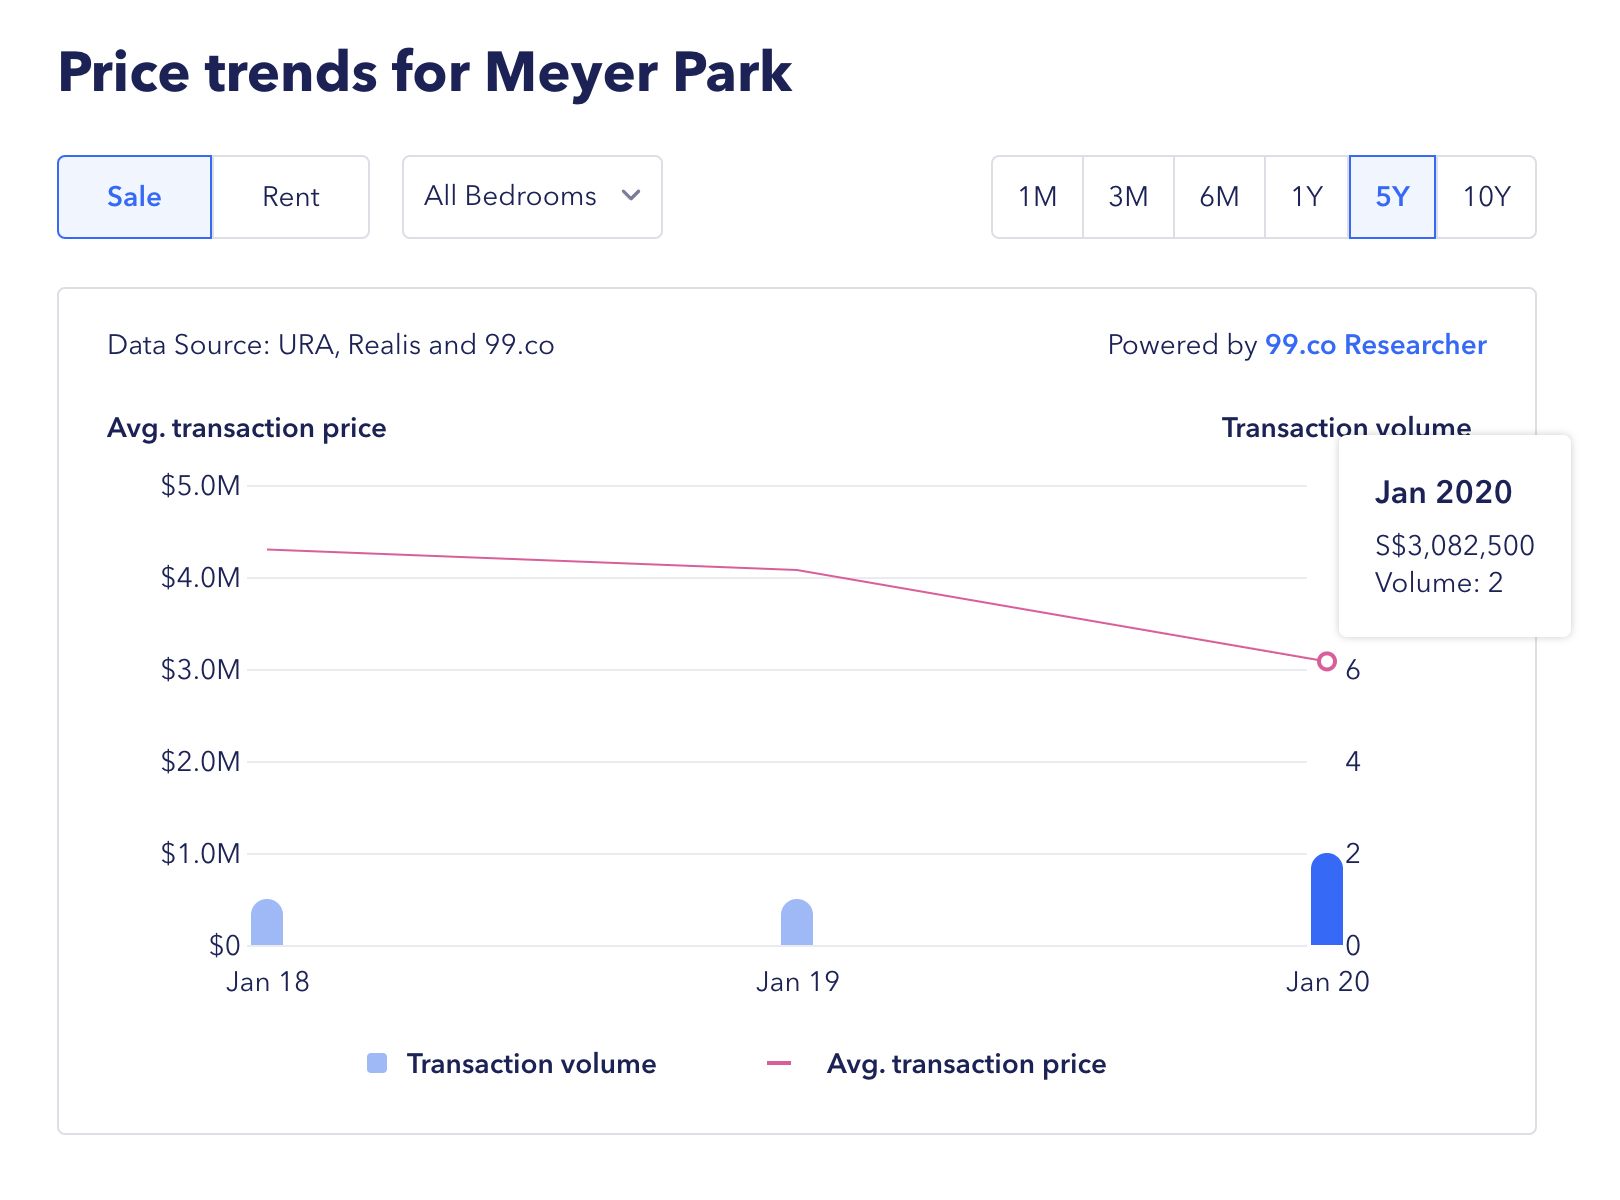This screenshot has width=1620, height=1200.
Task: Open the All Bedrooms dropdown
Action: pos(532,197)
